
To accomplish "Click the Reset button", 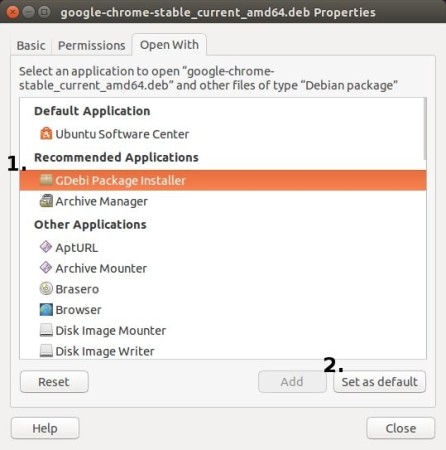I will 54,382.
